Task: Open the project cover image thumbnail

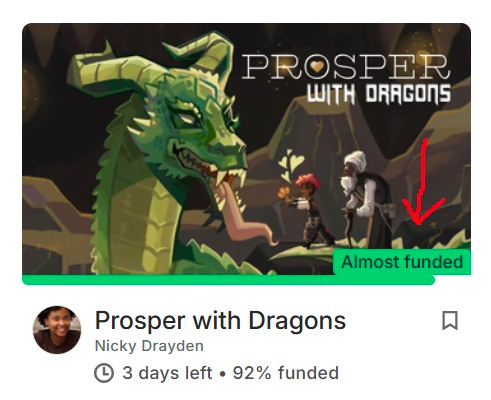Action: pos(246,149)
